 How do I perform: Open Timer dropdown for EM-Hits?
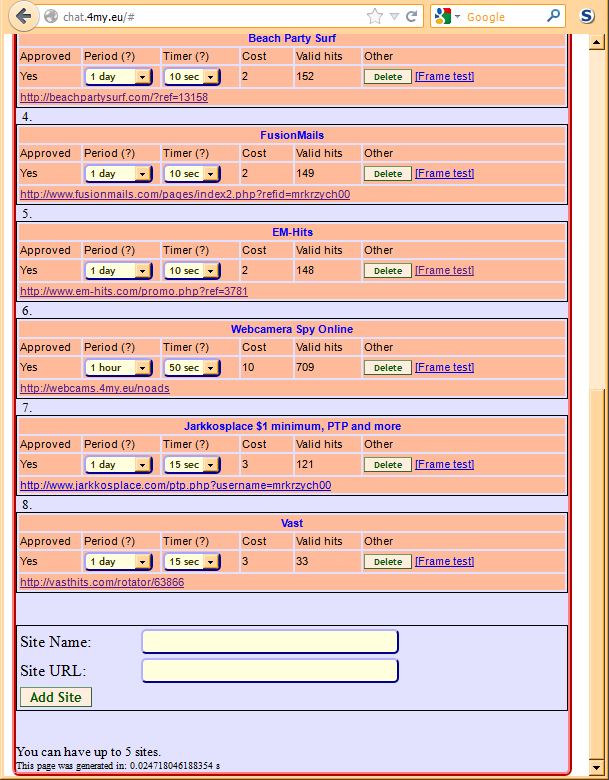192,271
